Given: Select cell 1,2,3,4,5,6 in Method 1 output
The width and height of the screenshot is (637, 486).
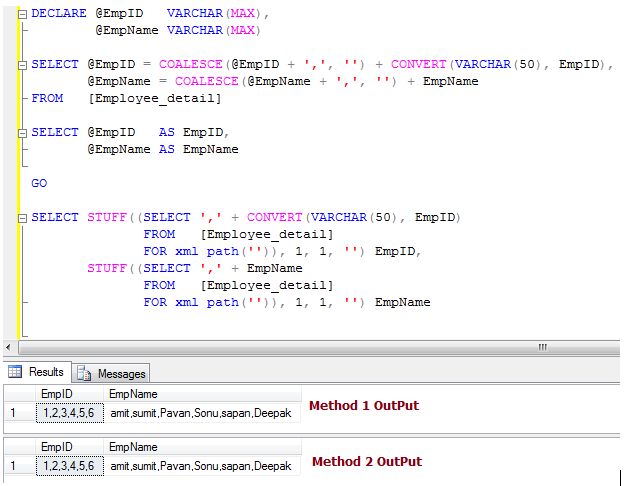Looking at the screenshot, I should pos(70,413).
